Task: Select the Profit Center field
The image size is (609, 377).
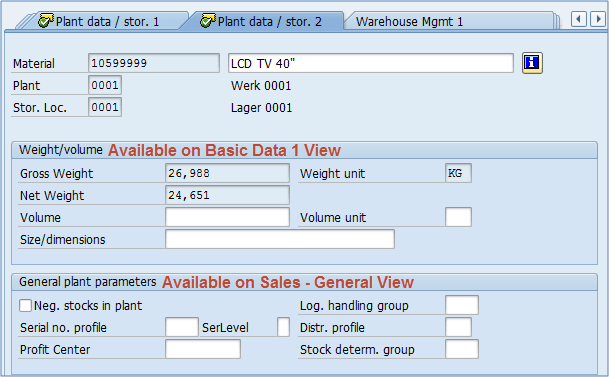Action: point(203,349)
